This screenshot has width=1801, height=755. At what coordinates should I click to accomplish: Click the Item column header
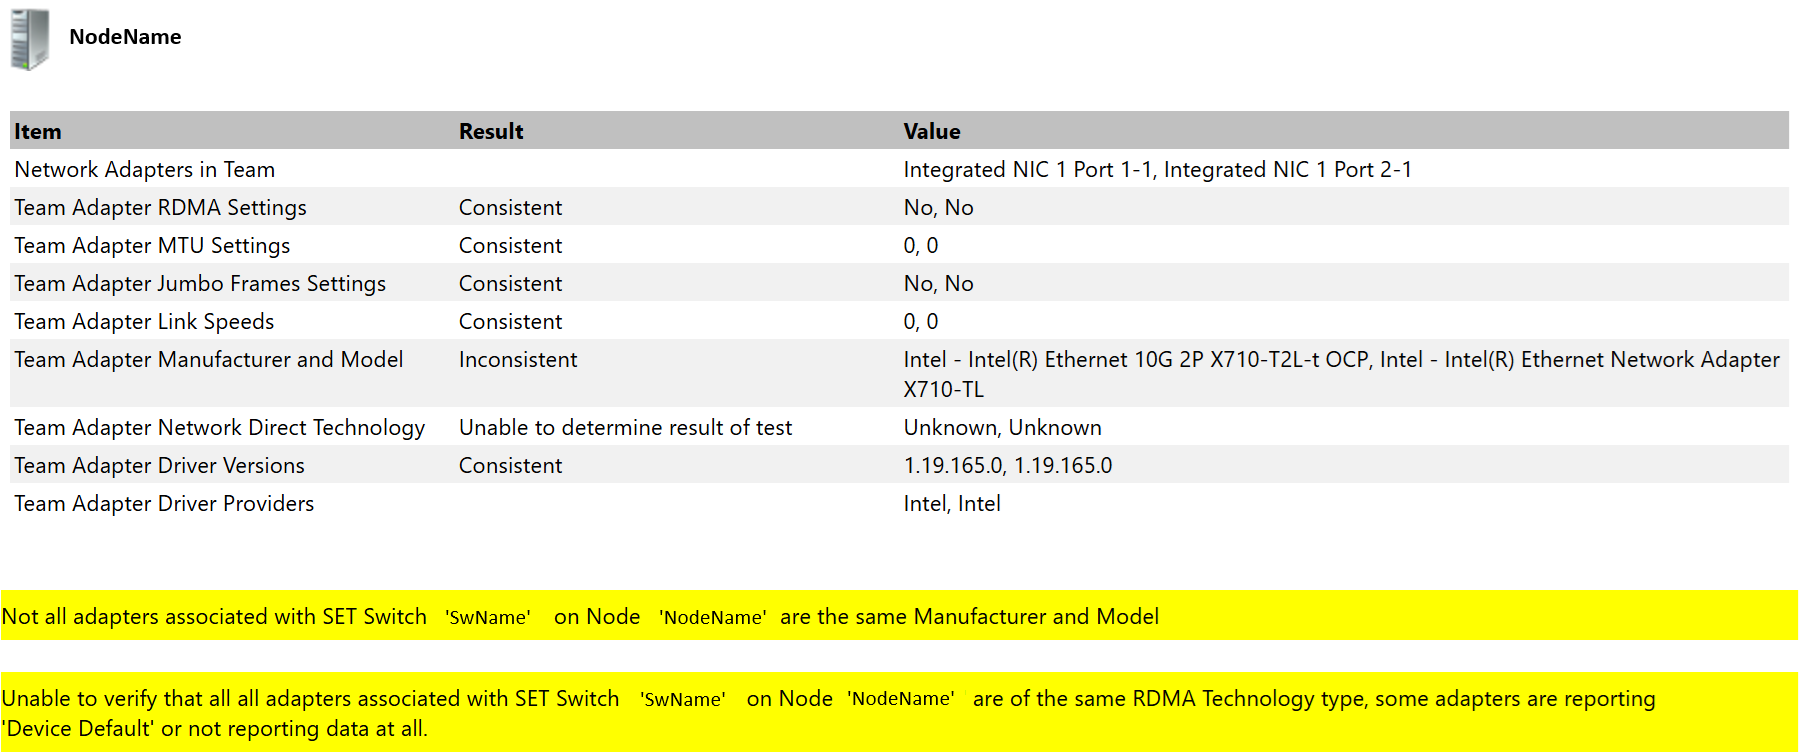pyautogui.click(x=38, y=131)
